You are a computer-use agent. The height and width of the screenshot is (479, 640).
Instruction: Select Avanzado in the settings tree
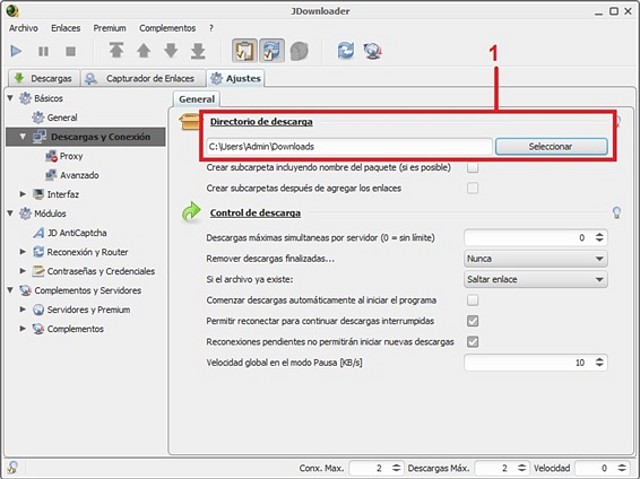[72, 175]
